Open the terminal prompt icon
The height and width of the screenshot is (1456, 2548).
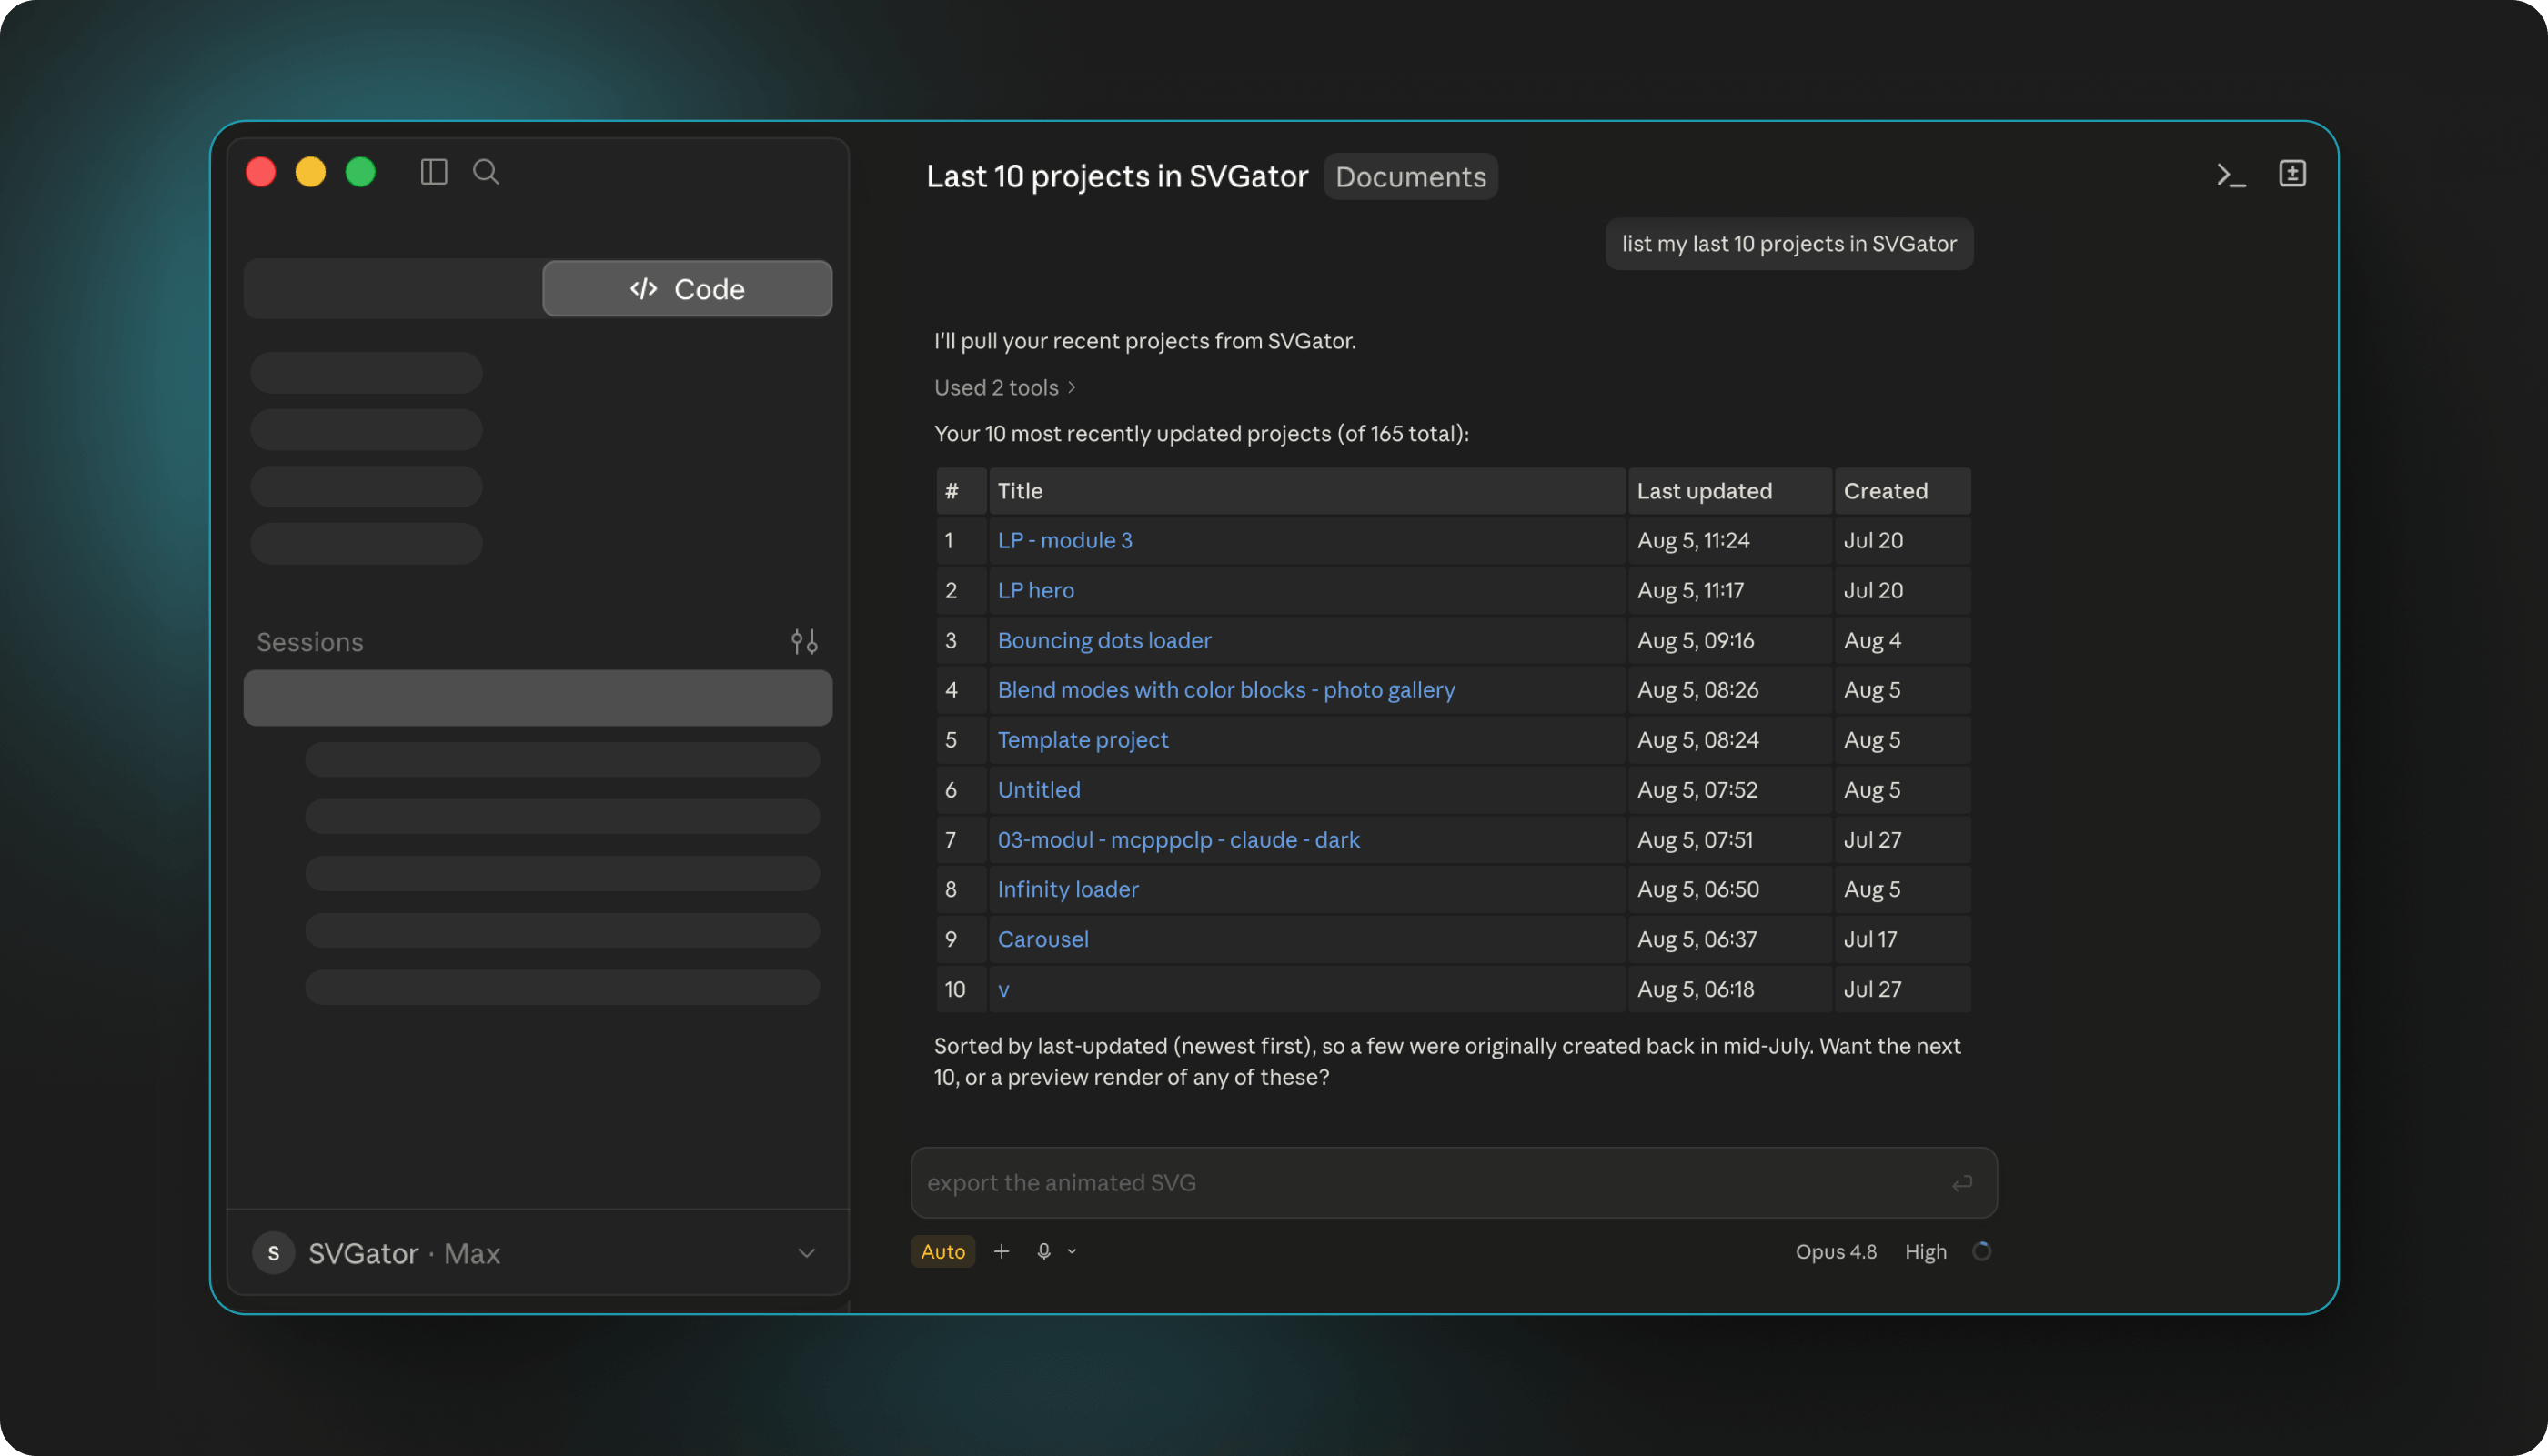2231,175
